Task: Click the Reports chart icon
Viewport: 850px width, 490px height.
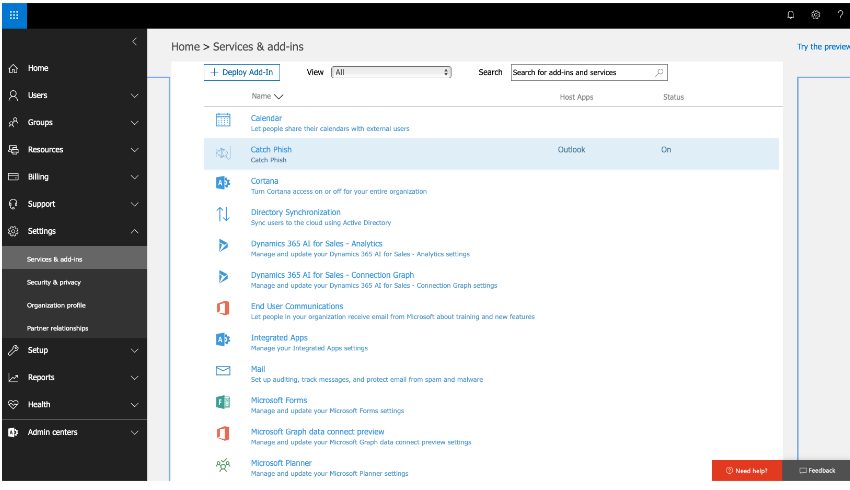Action: click(x=14, y=377)
